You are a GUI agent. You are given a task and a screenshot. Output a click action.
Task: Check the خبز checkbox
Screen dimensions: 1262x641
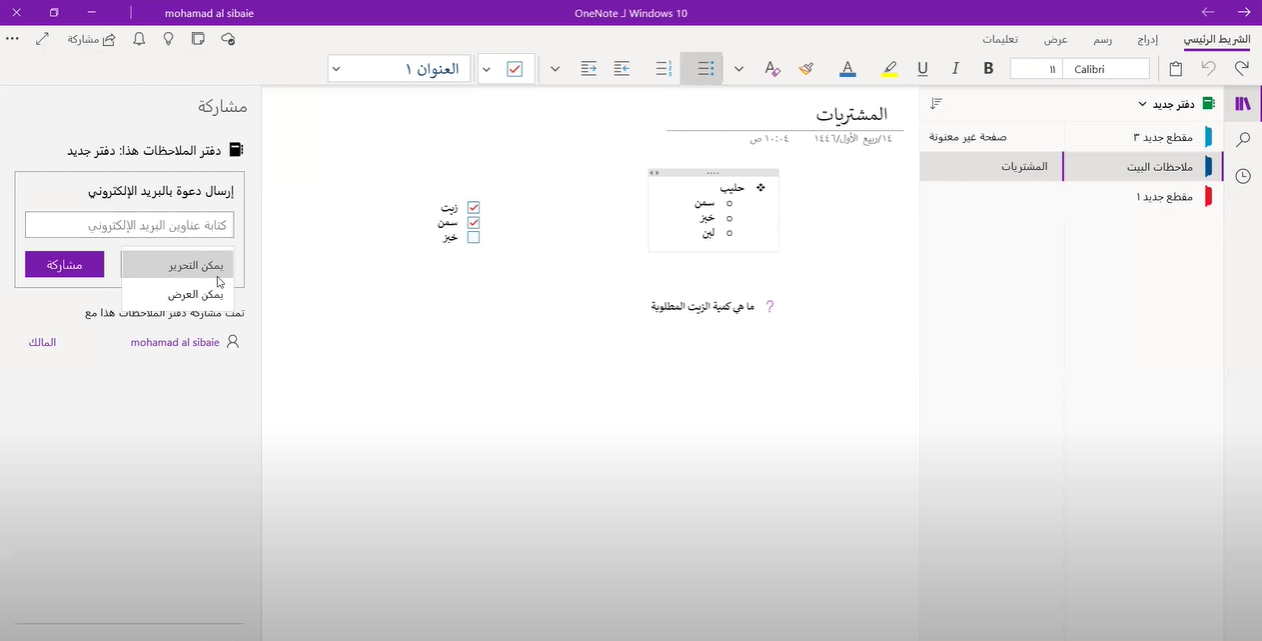pyautogui.click(x=474, y=237)
